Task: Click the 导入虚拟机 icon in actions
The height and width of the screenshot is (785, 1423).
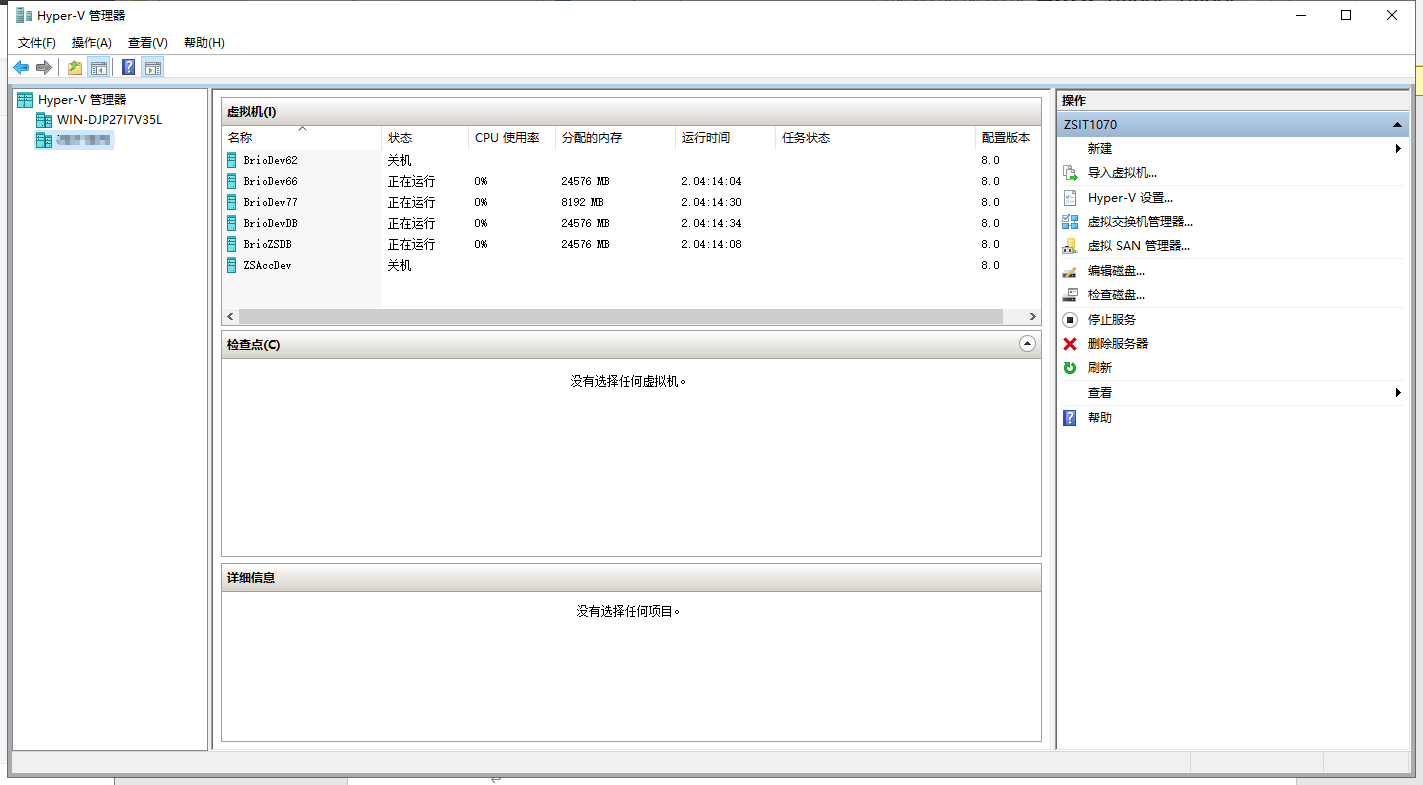Action: click(1070, 173)
